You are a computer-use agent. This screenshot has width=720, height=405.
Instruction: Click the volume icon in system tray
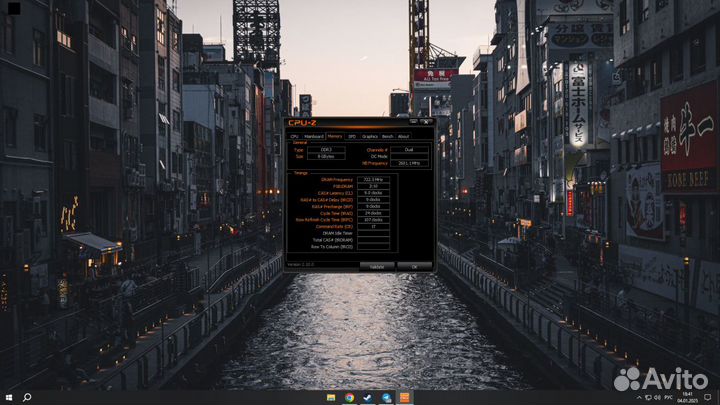pyautogui.click(x=656, y=397)
